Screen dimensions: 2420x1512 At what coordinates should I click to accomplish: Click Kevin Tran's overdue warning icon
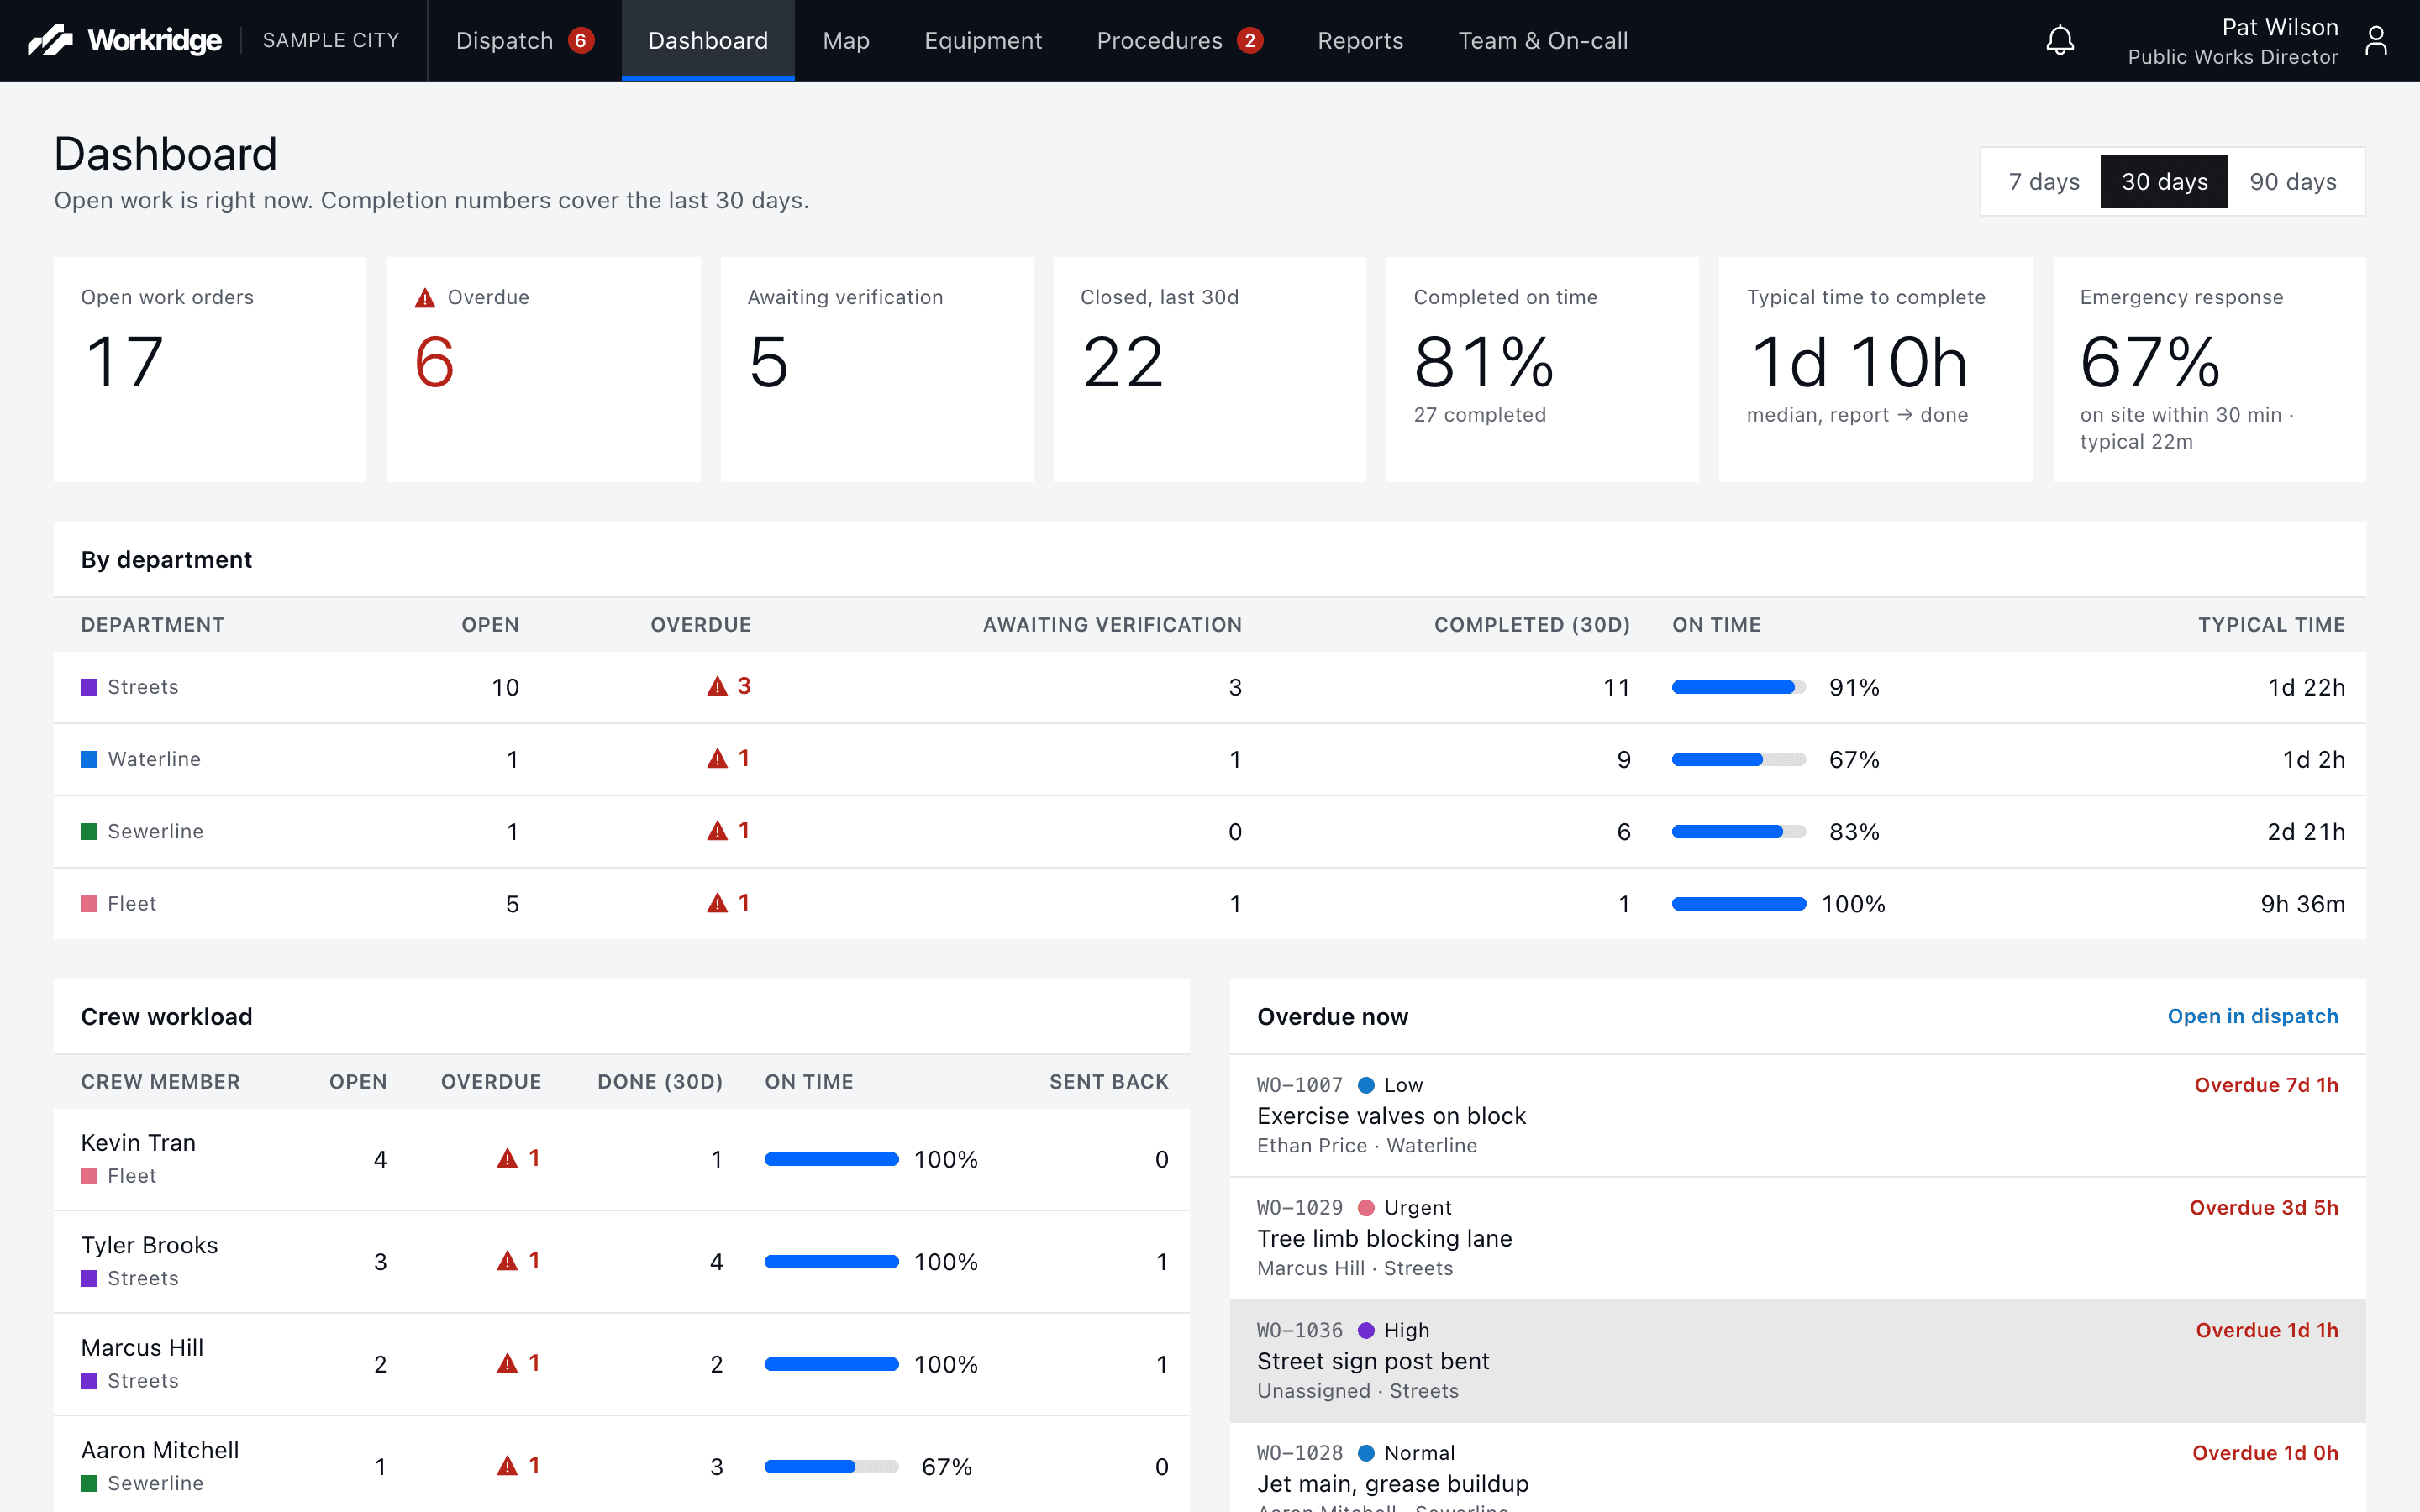coord(508,1158)
